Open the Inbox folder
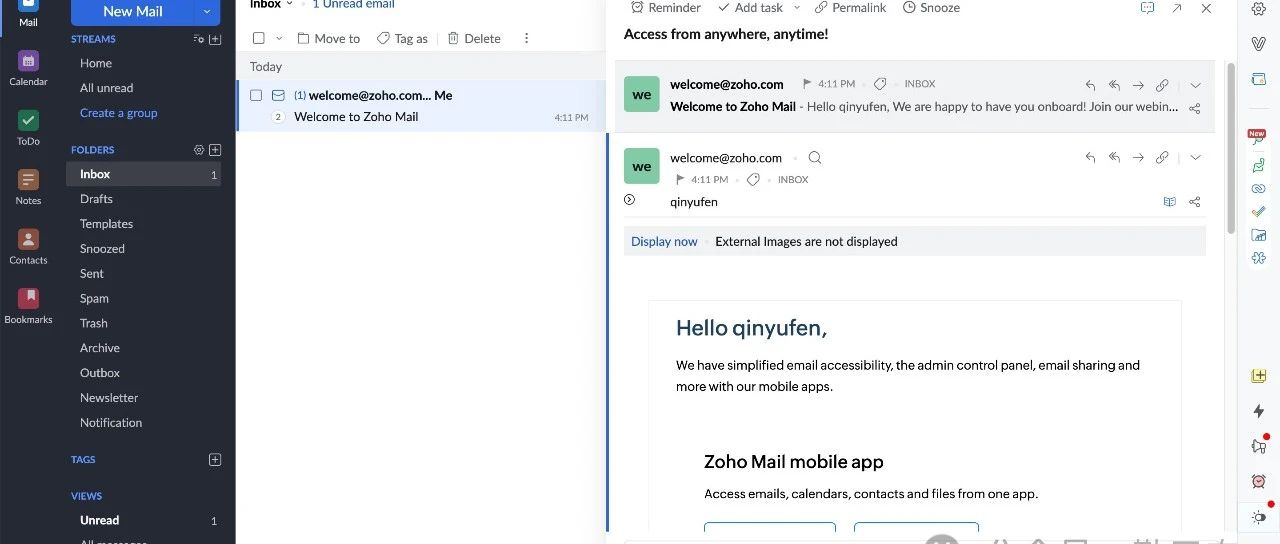Screen dimensions: 1280x544 [144, 174]
